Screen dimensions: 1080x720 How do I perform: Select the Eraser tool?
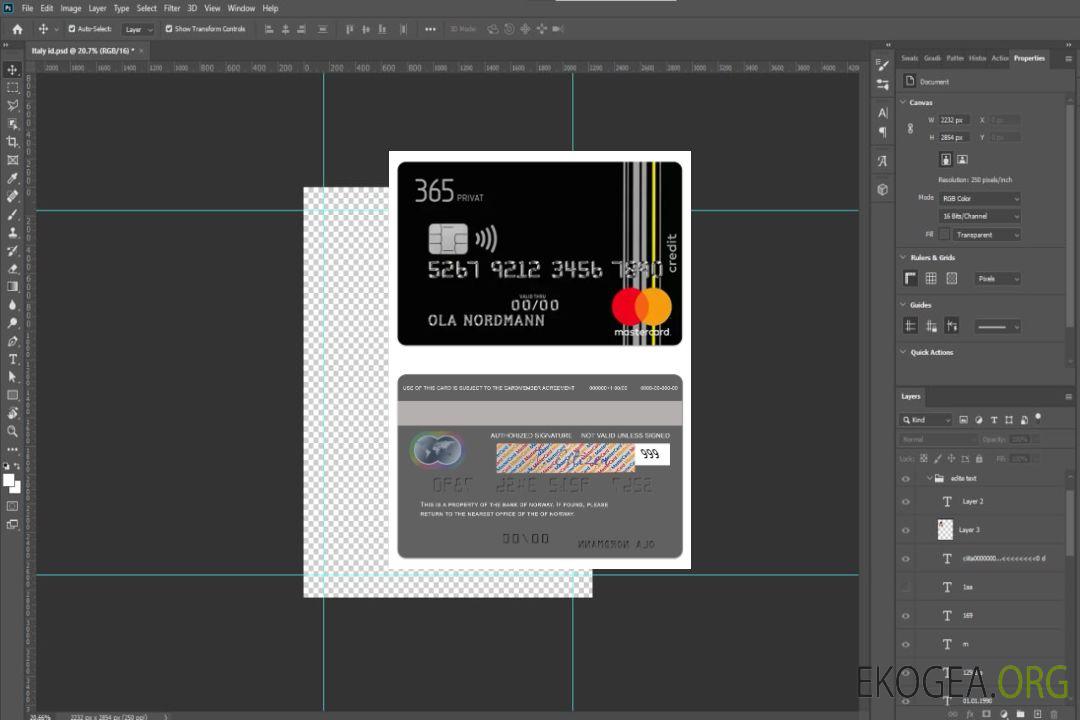(x=12, y=269)
